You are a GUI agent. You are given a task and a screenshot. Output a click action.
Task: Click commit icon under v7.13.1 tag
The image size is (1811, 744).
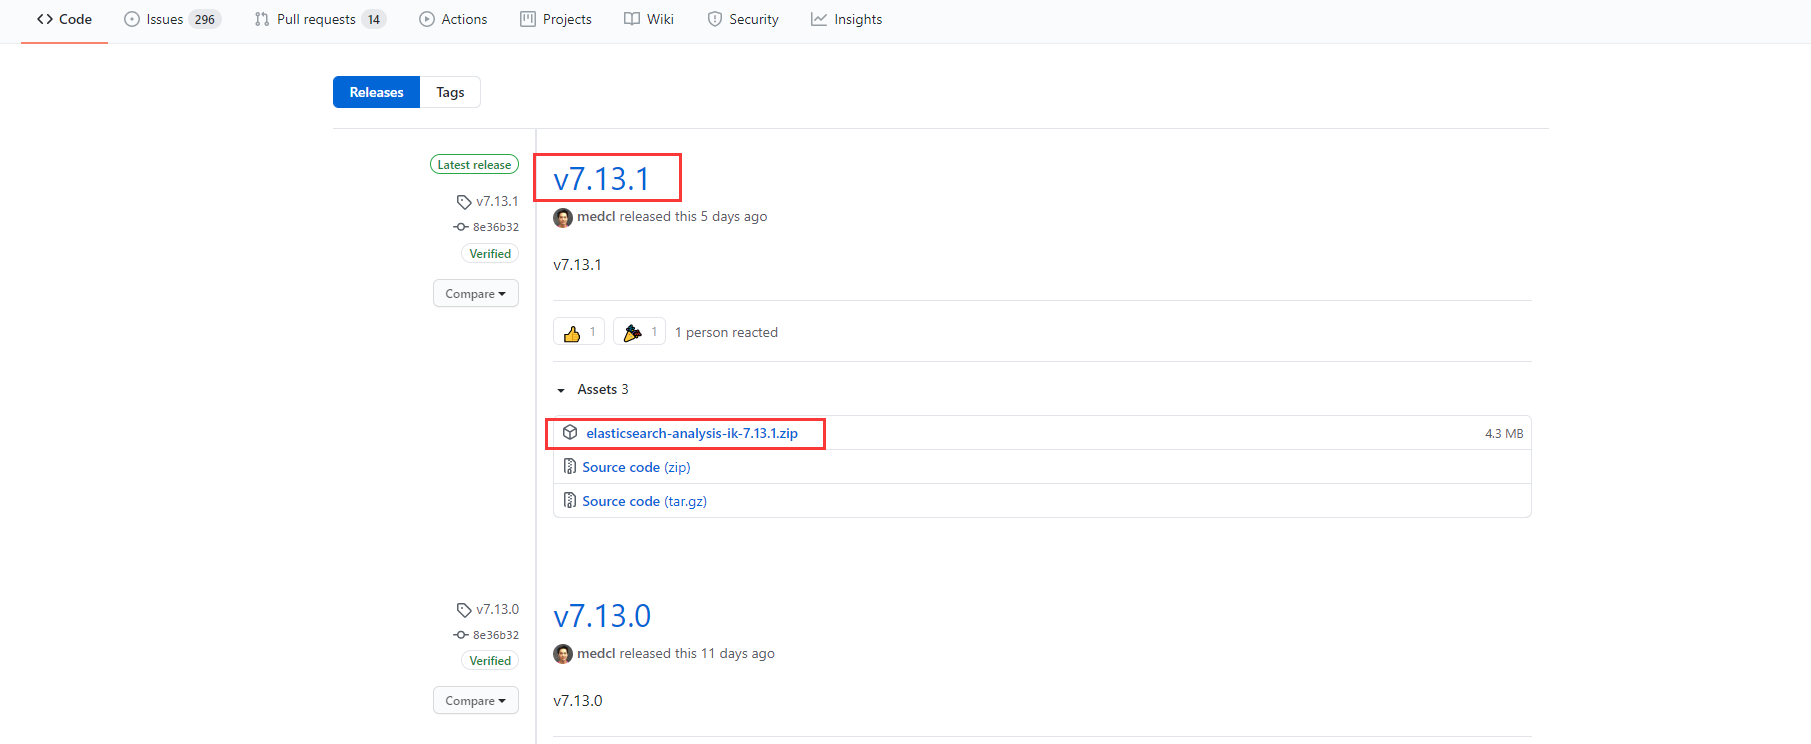click(461, 227)
